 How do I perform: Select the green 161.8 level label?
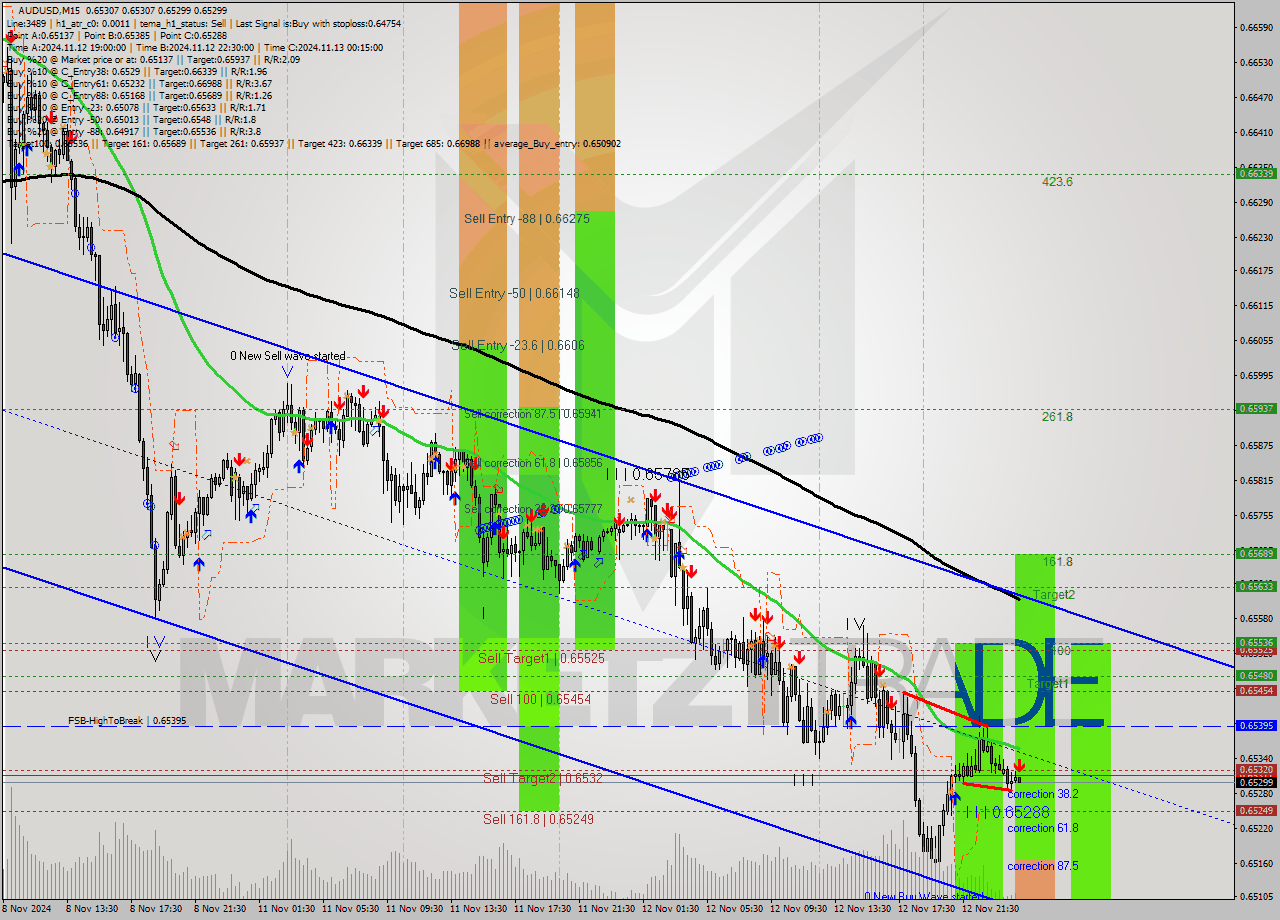pyautogui.click(x=1057, y=562)
